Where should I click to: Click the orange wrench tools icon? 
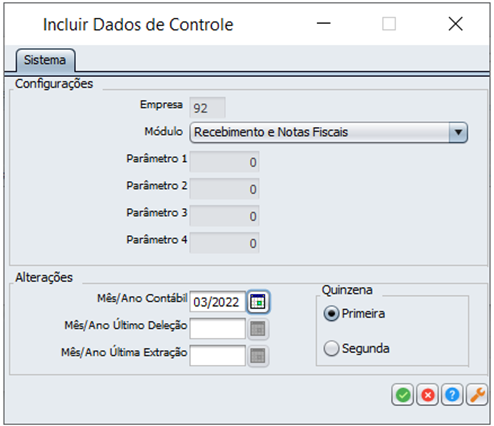(477, 395)
